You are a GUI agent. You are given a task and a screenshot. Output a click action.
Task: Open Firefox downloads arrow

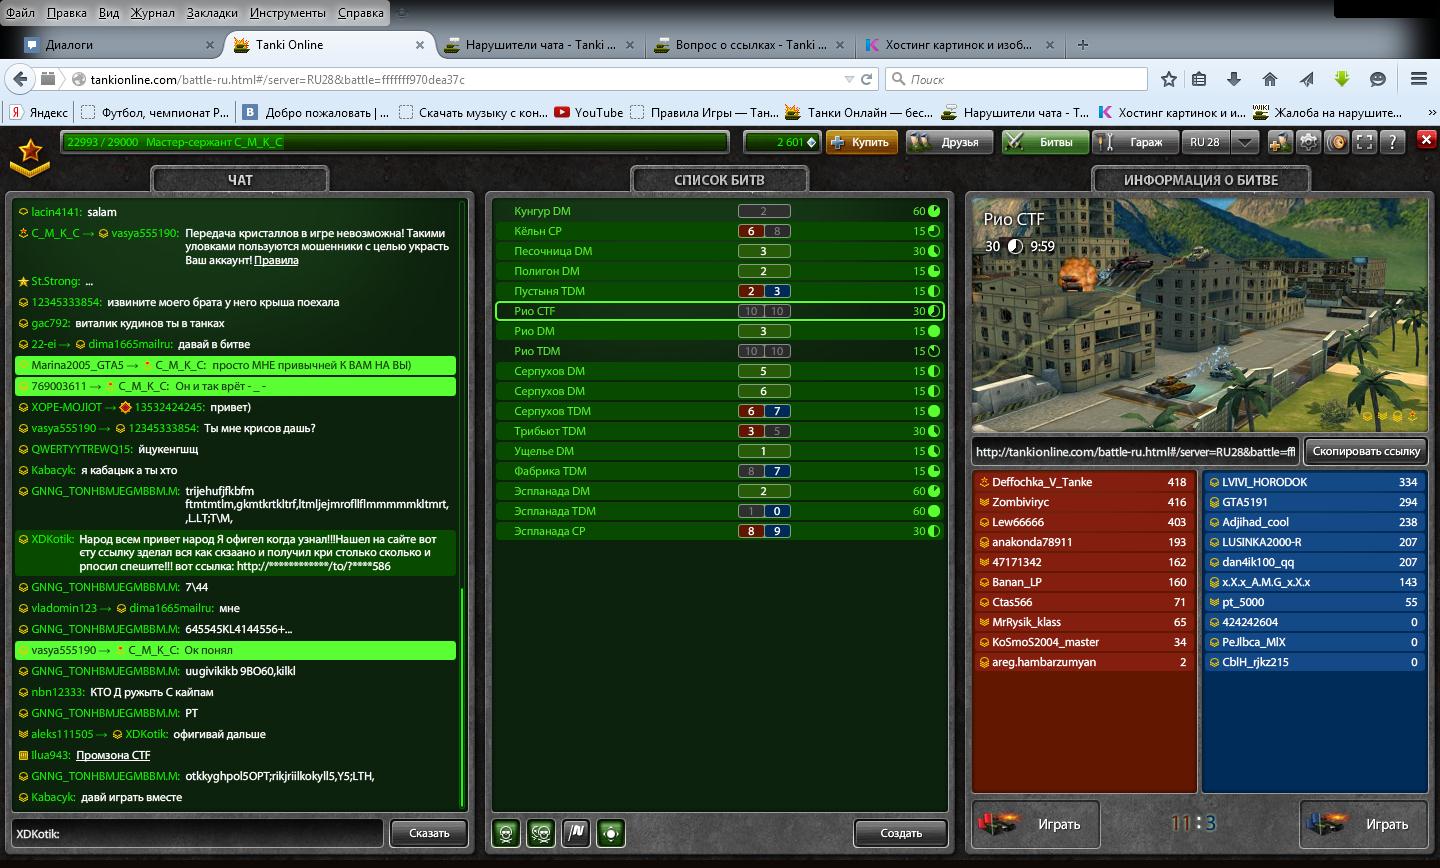(x=1234, y=79)
